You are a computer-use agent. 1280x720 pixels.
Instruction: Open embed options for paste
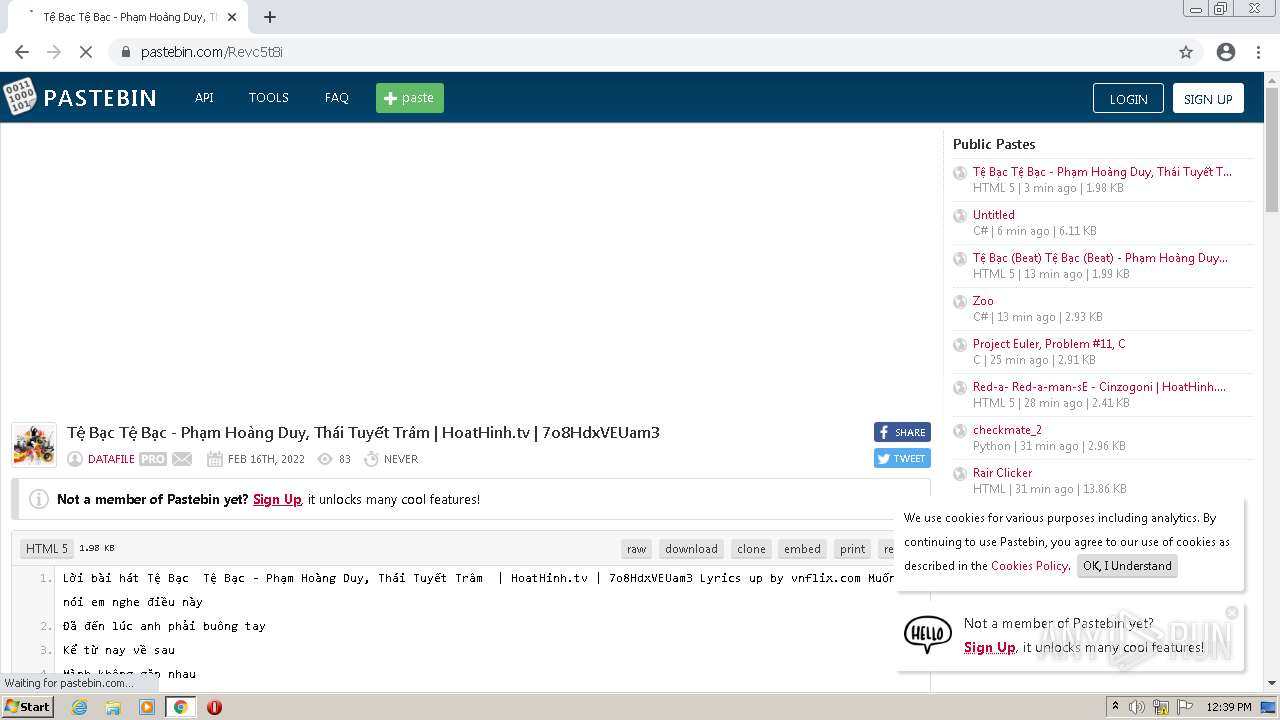802,549
